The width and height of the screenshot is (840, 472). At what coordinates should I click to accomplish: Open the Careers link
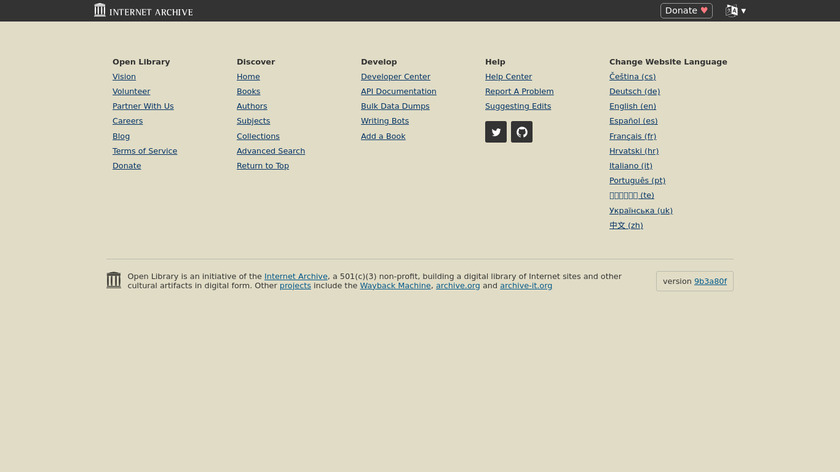click(128, 121)
